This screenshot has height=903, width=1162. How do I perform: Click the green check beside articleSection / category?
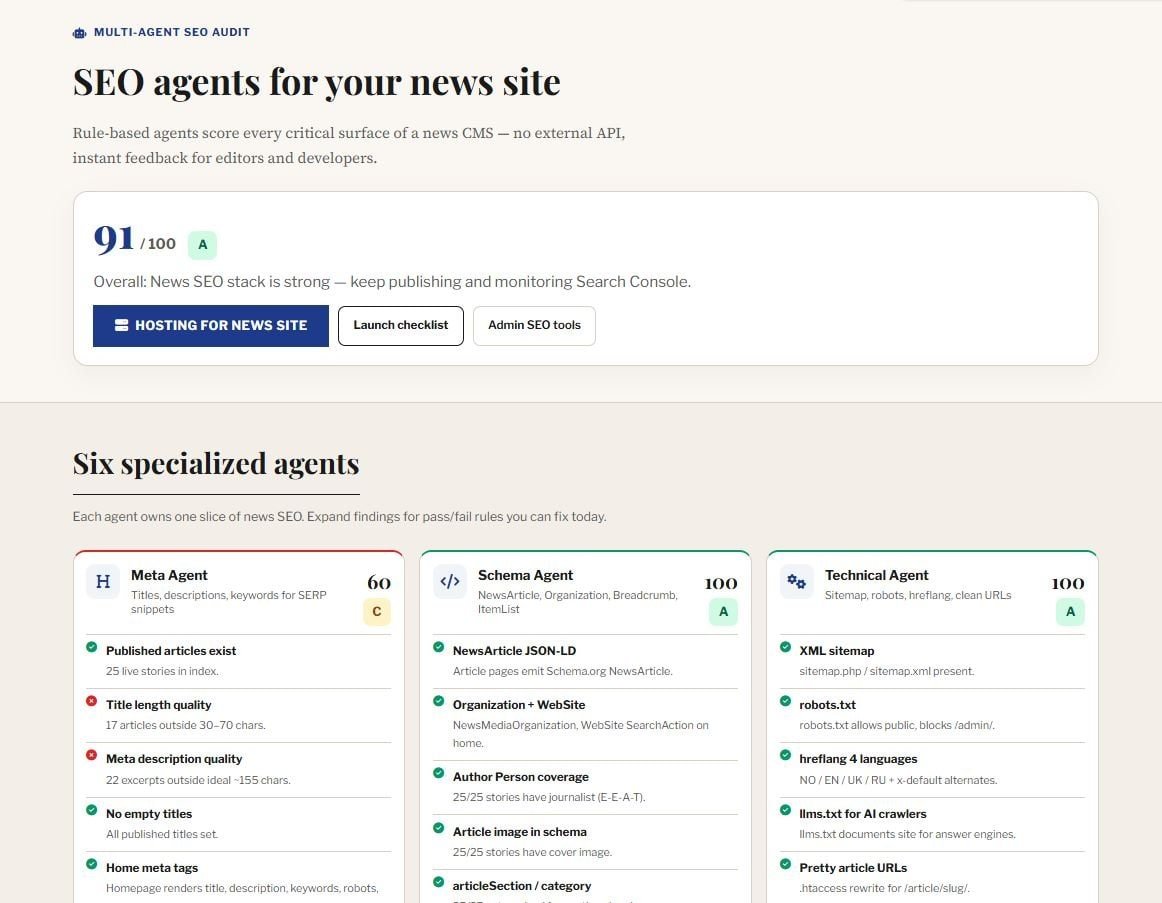tap(438, 882)
